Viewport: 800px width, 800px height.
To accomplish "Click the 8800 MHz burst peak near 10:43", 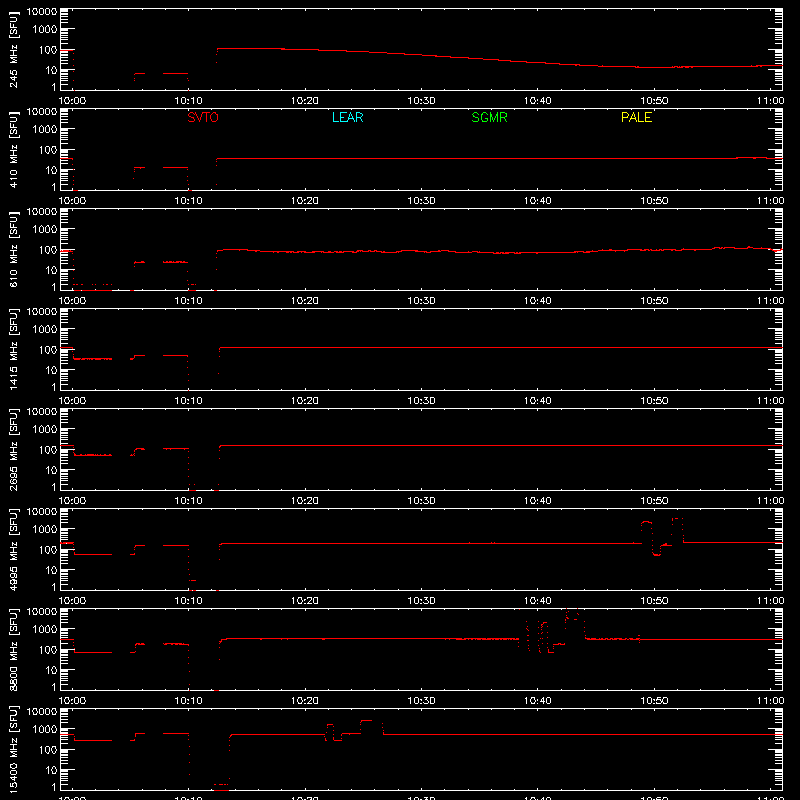I will click(x=572, y=612).
